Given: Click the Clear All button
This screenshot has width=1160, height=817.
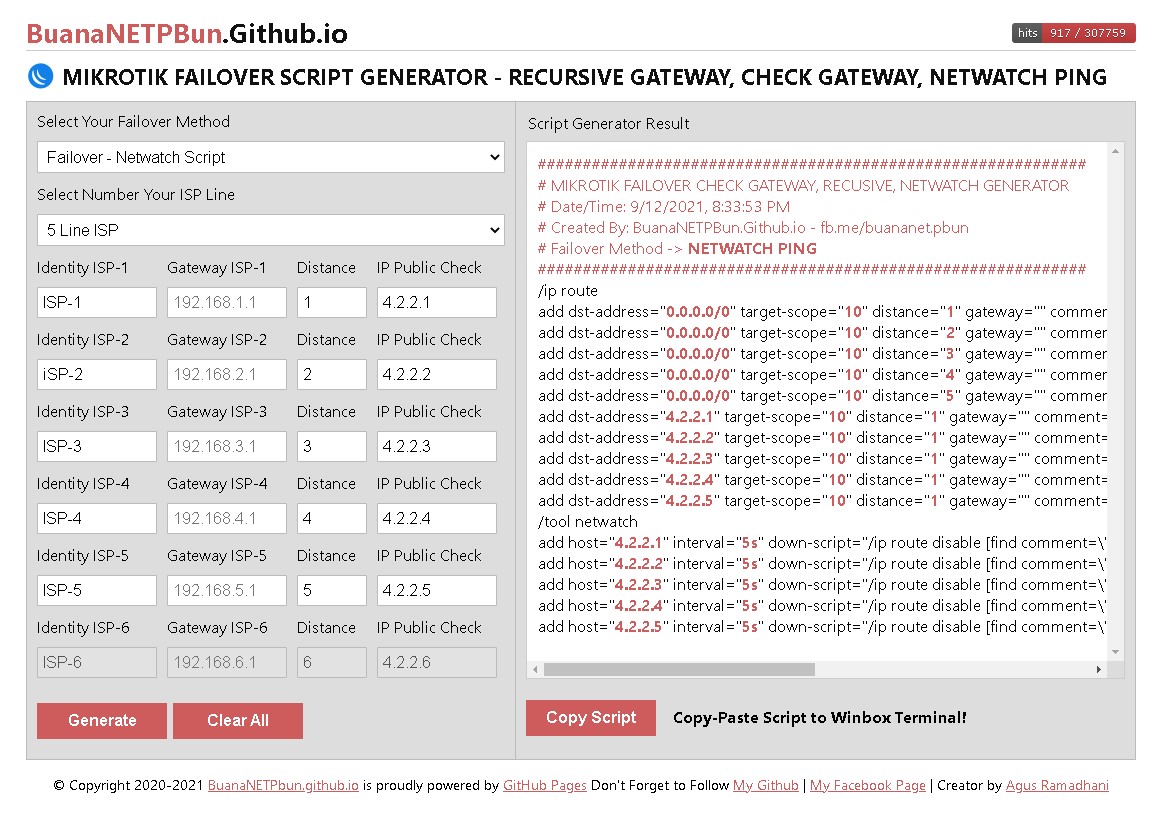Looking at the screenshot, I should [237, 720].
